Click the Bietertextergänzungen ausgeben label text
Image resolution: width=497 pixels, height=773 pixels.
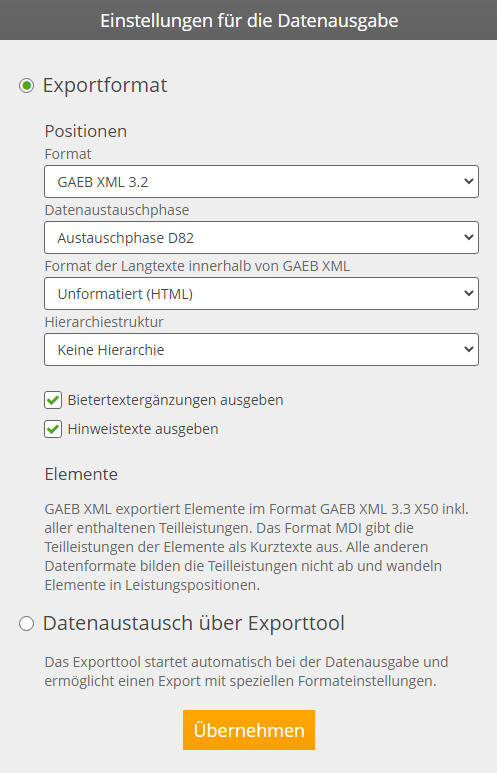[176, 400]
